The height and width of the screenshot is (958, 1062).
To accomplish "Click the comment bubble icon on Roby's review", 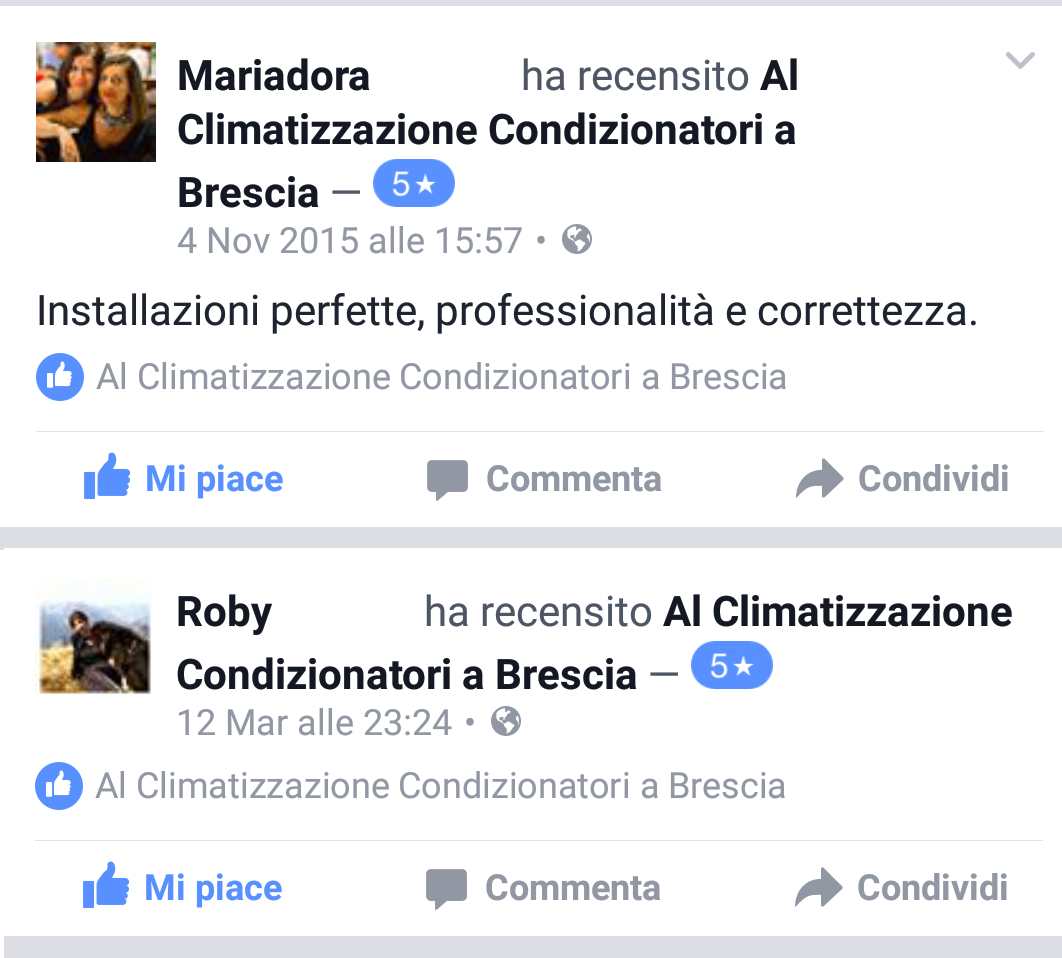I will pyautogui.click(x=446, y=888).
